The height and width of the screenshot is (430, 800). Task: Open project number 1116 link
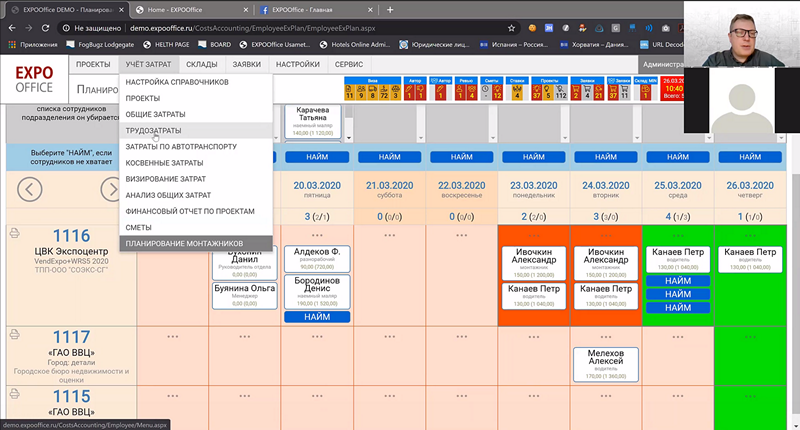(x=71, y=236)
